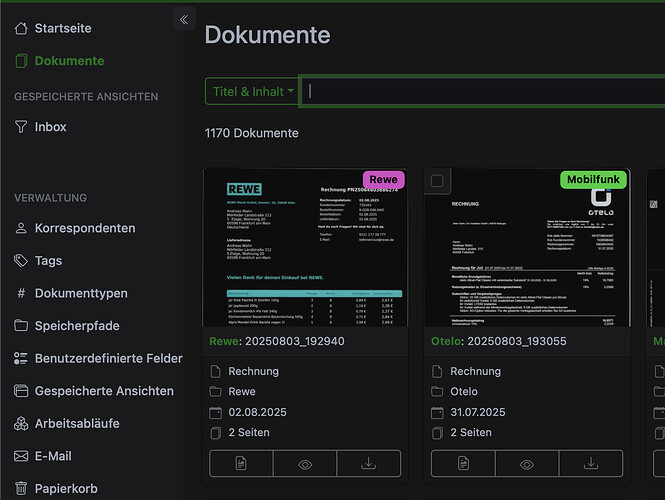
Task: Click date 02.08.2025 on Rewe card
Action: [x=257, y=412]
